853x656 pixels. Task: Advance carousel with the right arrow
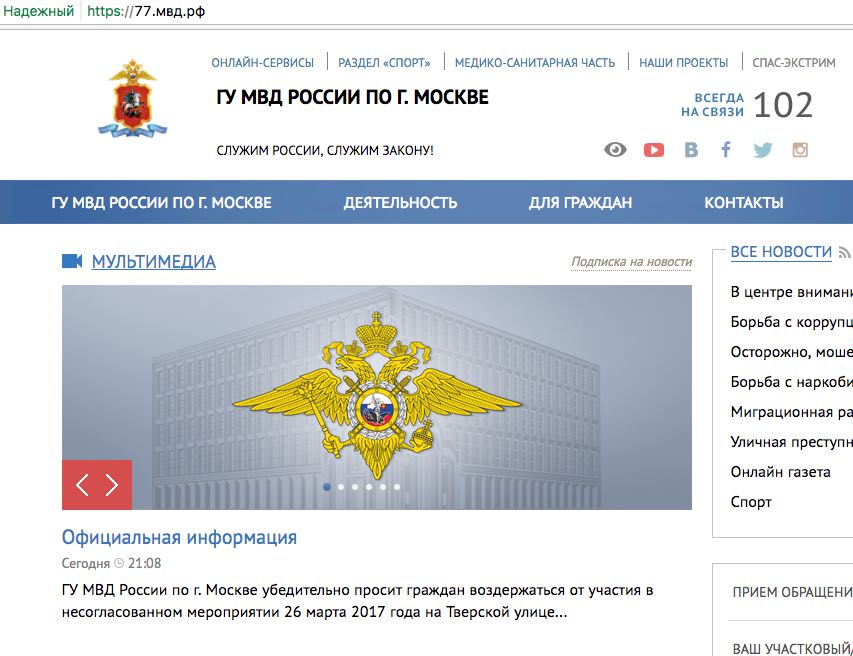112,485
